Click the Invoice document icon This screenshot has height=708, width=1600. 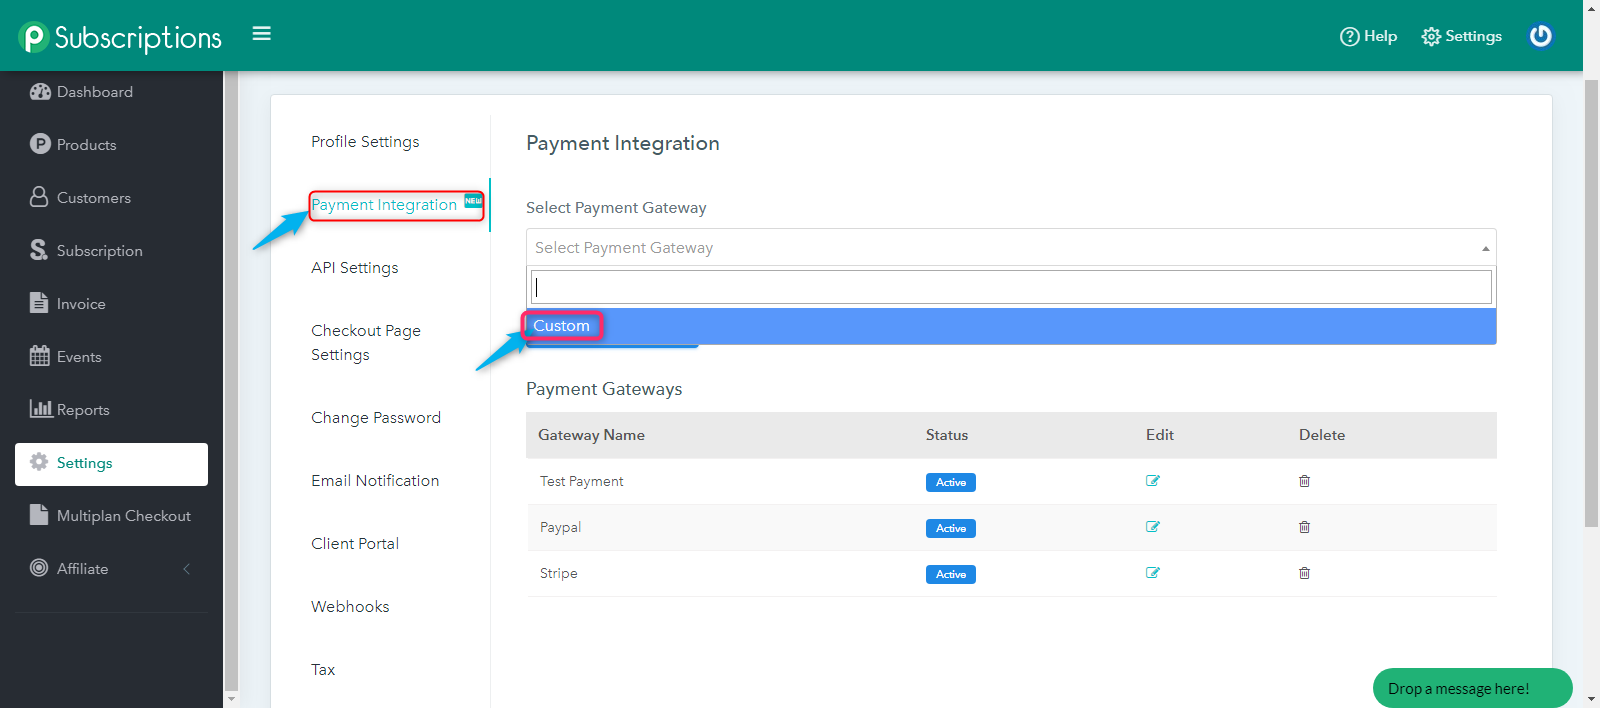coord(39,303)
